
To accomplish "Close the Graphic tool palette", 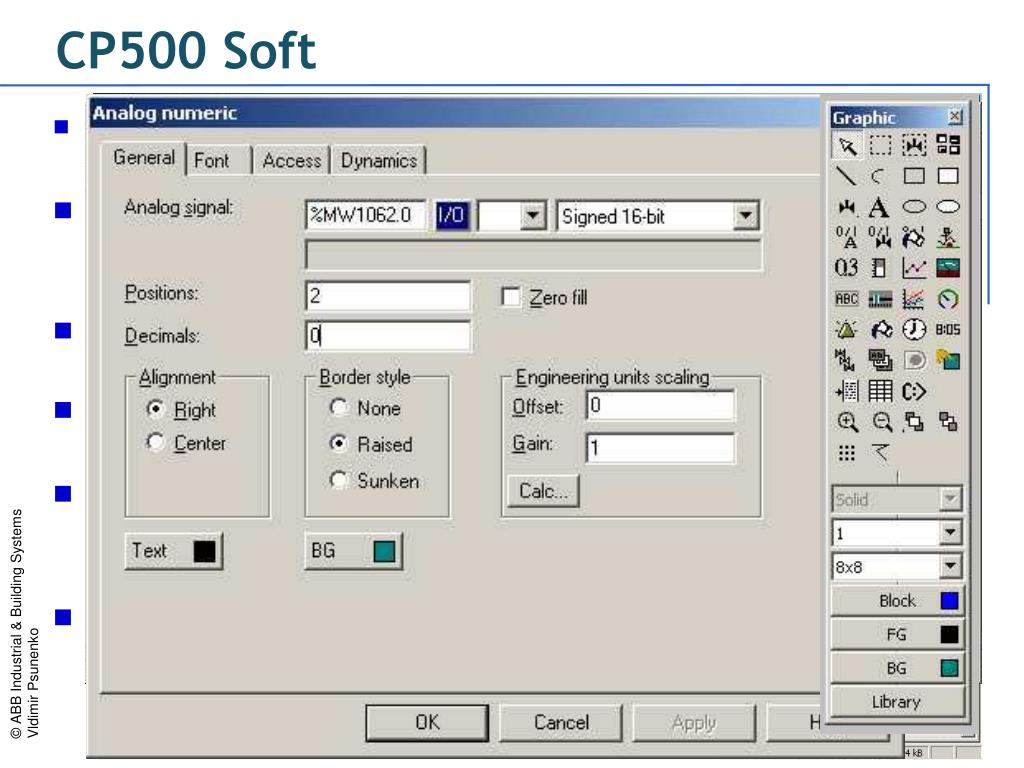I will [x=954, y=116].
